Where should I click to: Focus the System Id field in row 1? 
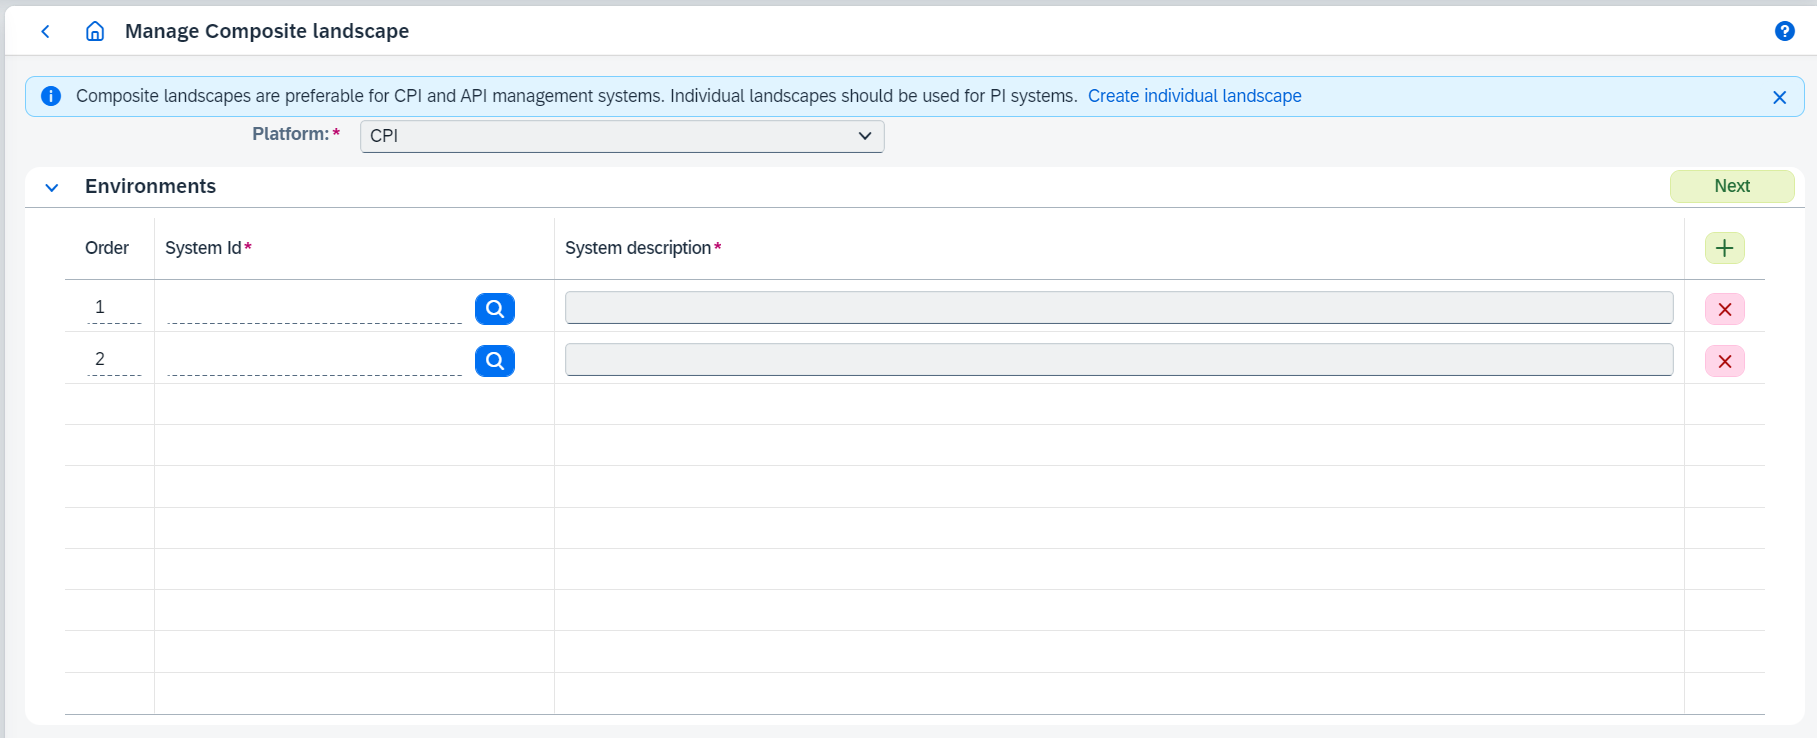point(315,308)
